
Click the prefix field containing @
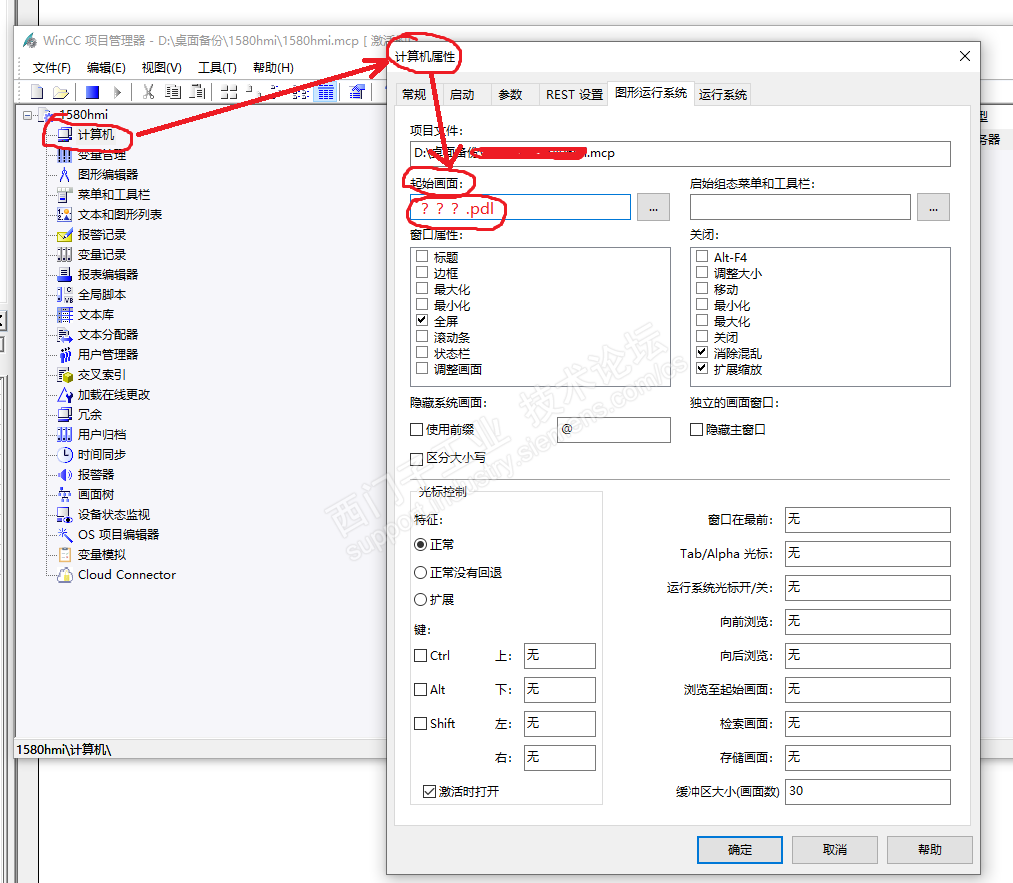pyautogui.click(x=614, y=430)
